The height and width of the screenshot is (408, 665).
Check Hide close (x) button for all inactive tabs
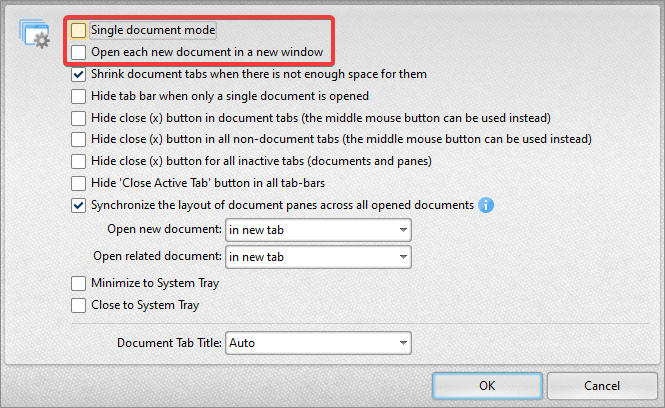click(78, 161)
